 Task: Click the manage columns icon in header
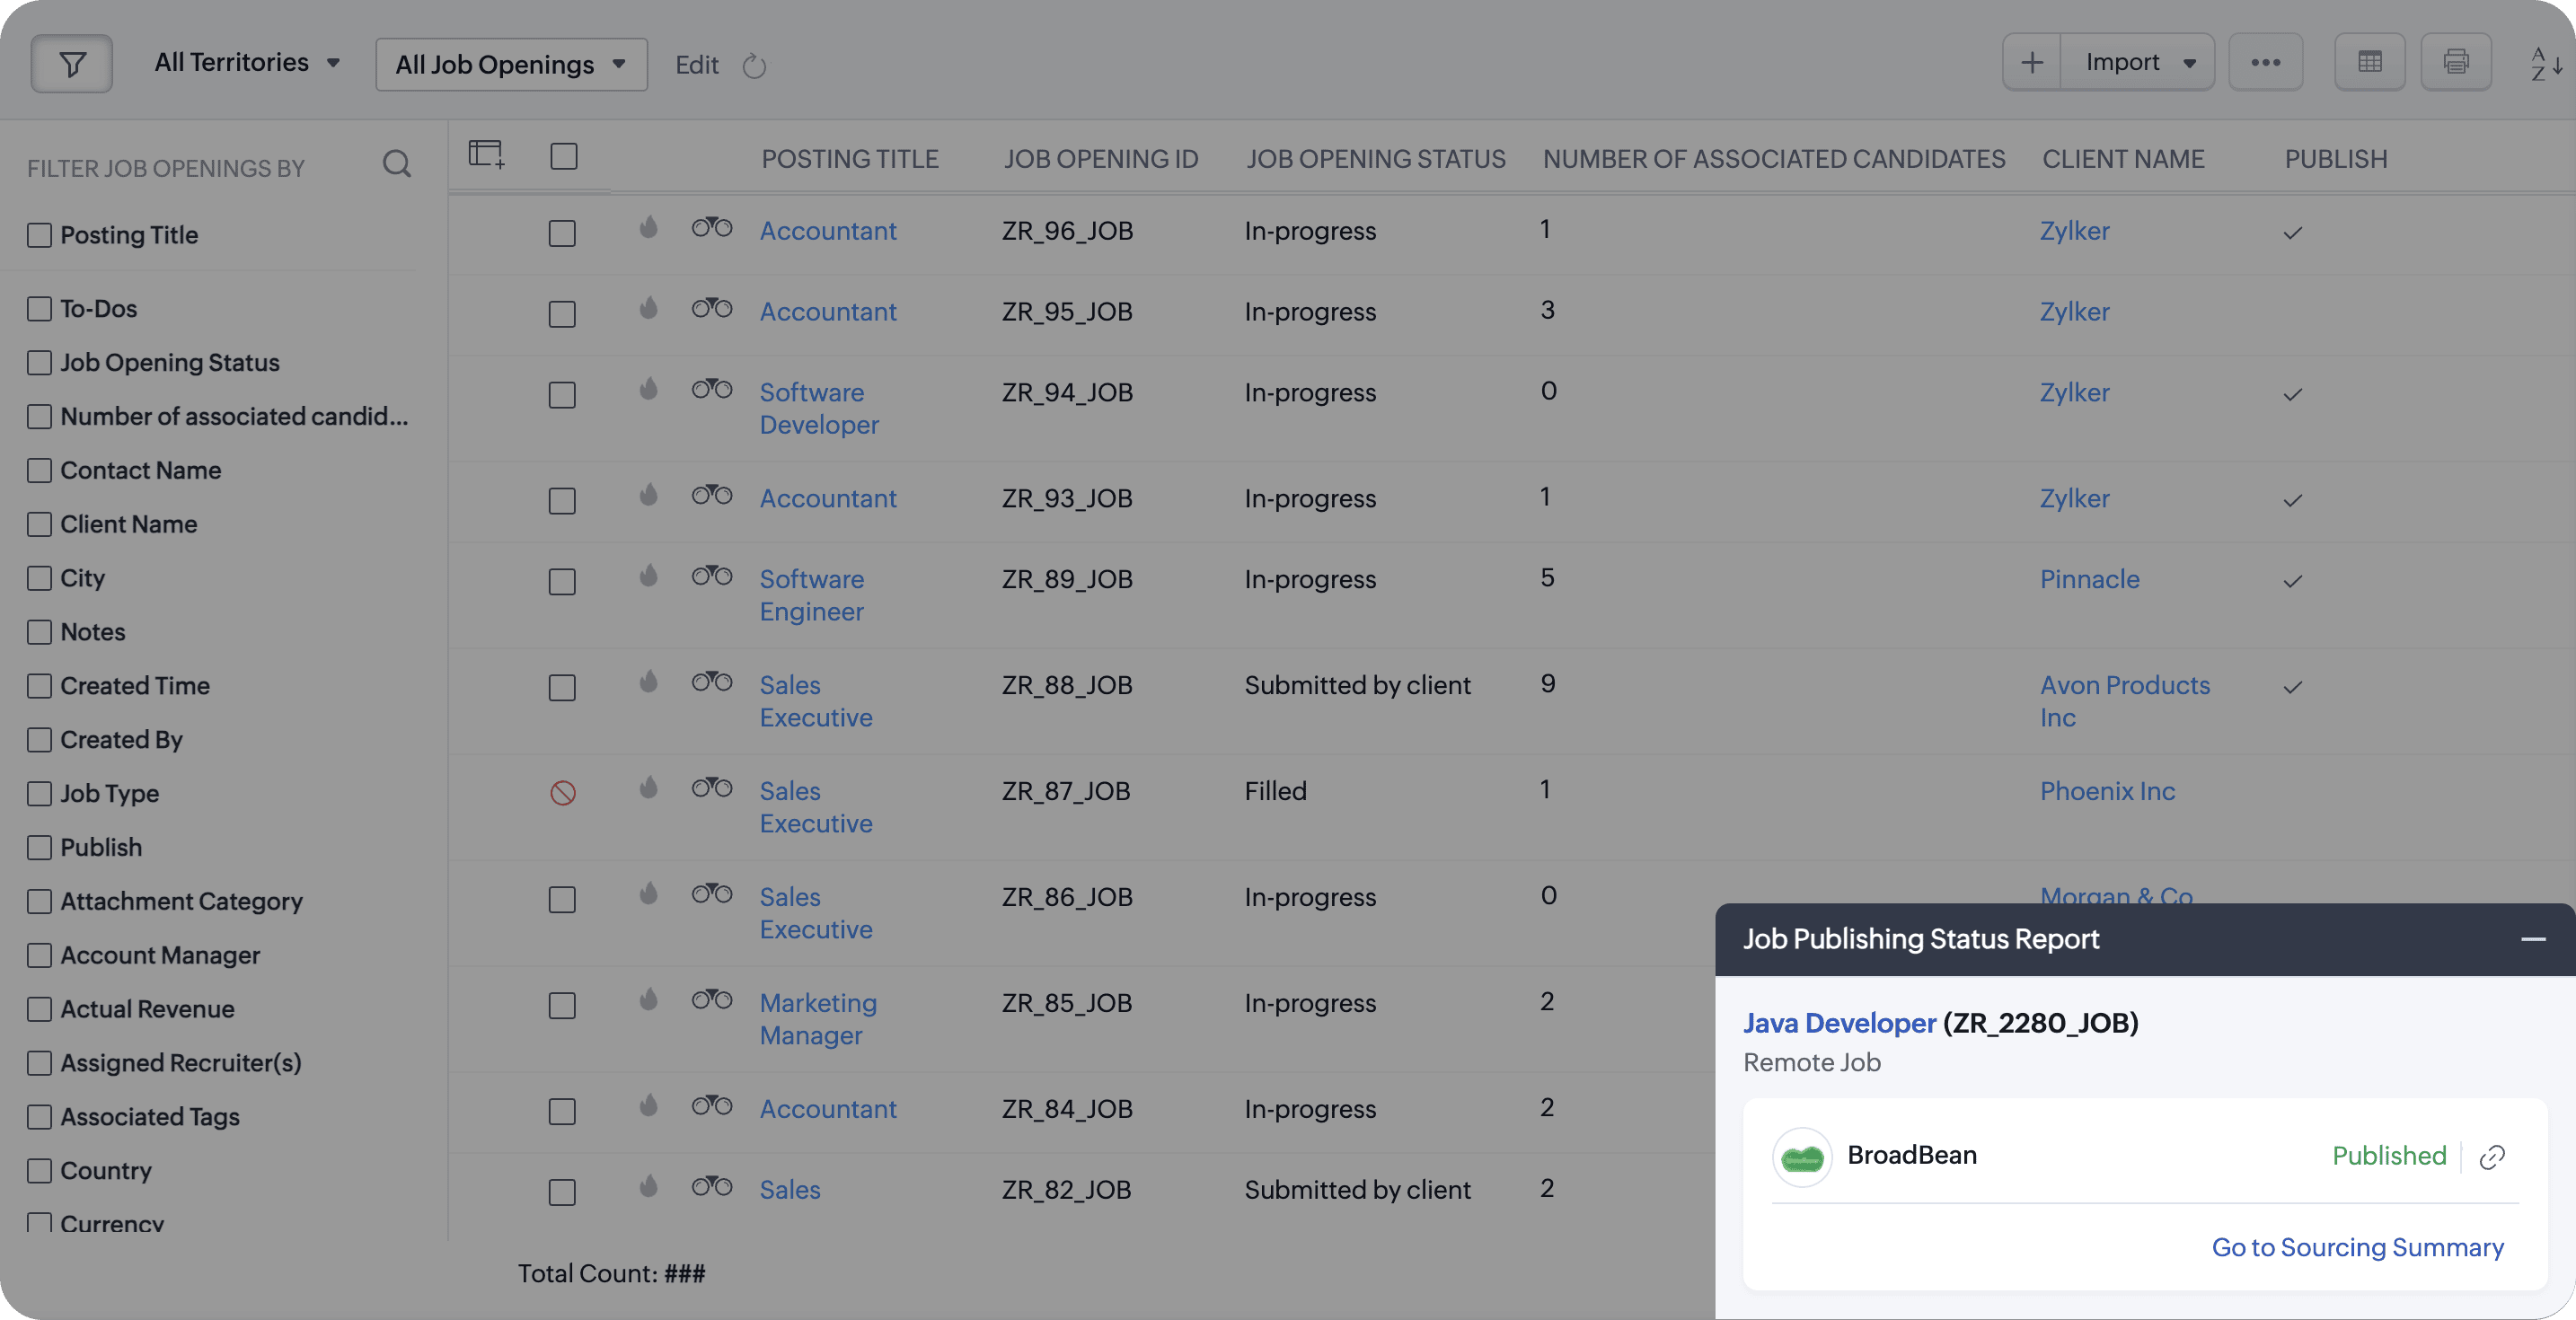(486, 154)
